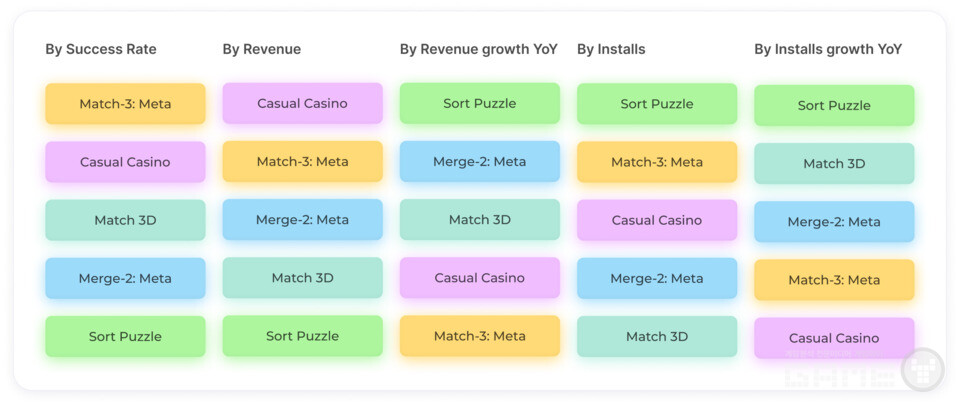Select the By Installs growth YoY heading

point(828,49)
